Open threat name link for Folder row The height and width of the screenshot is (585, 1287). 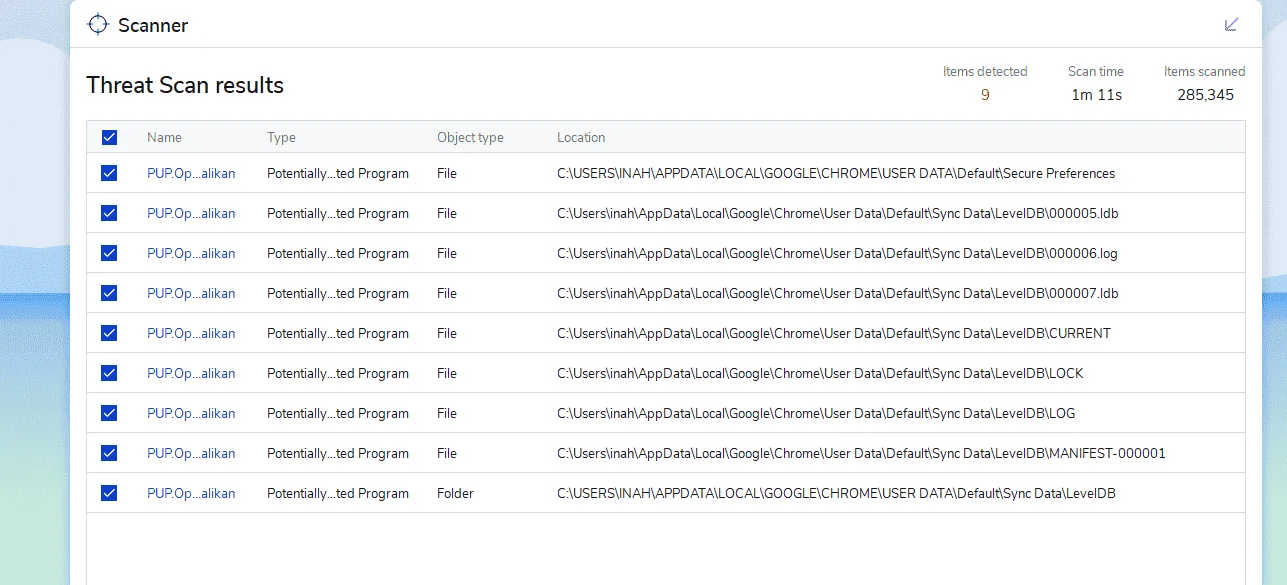click(x=191, y=493)
